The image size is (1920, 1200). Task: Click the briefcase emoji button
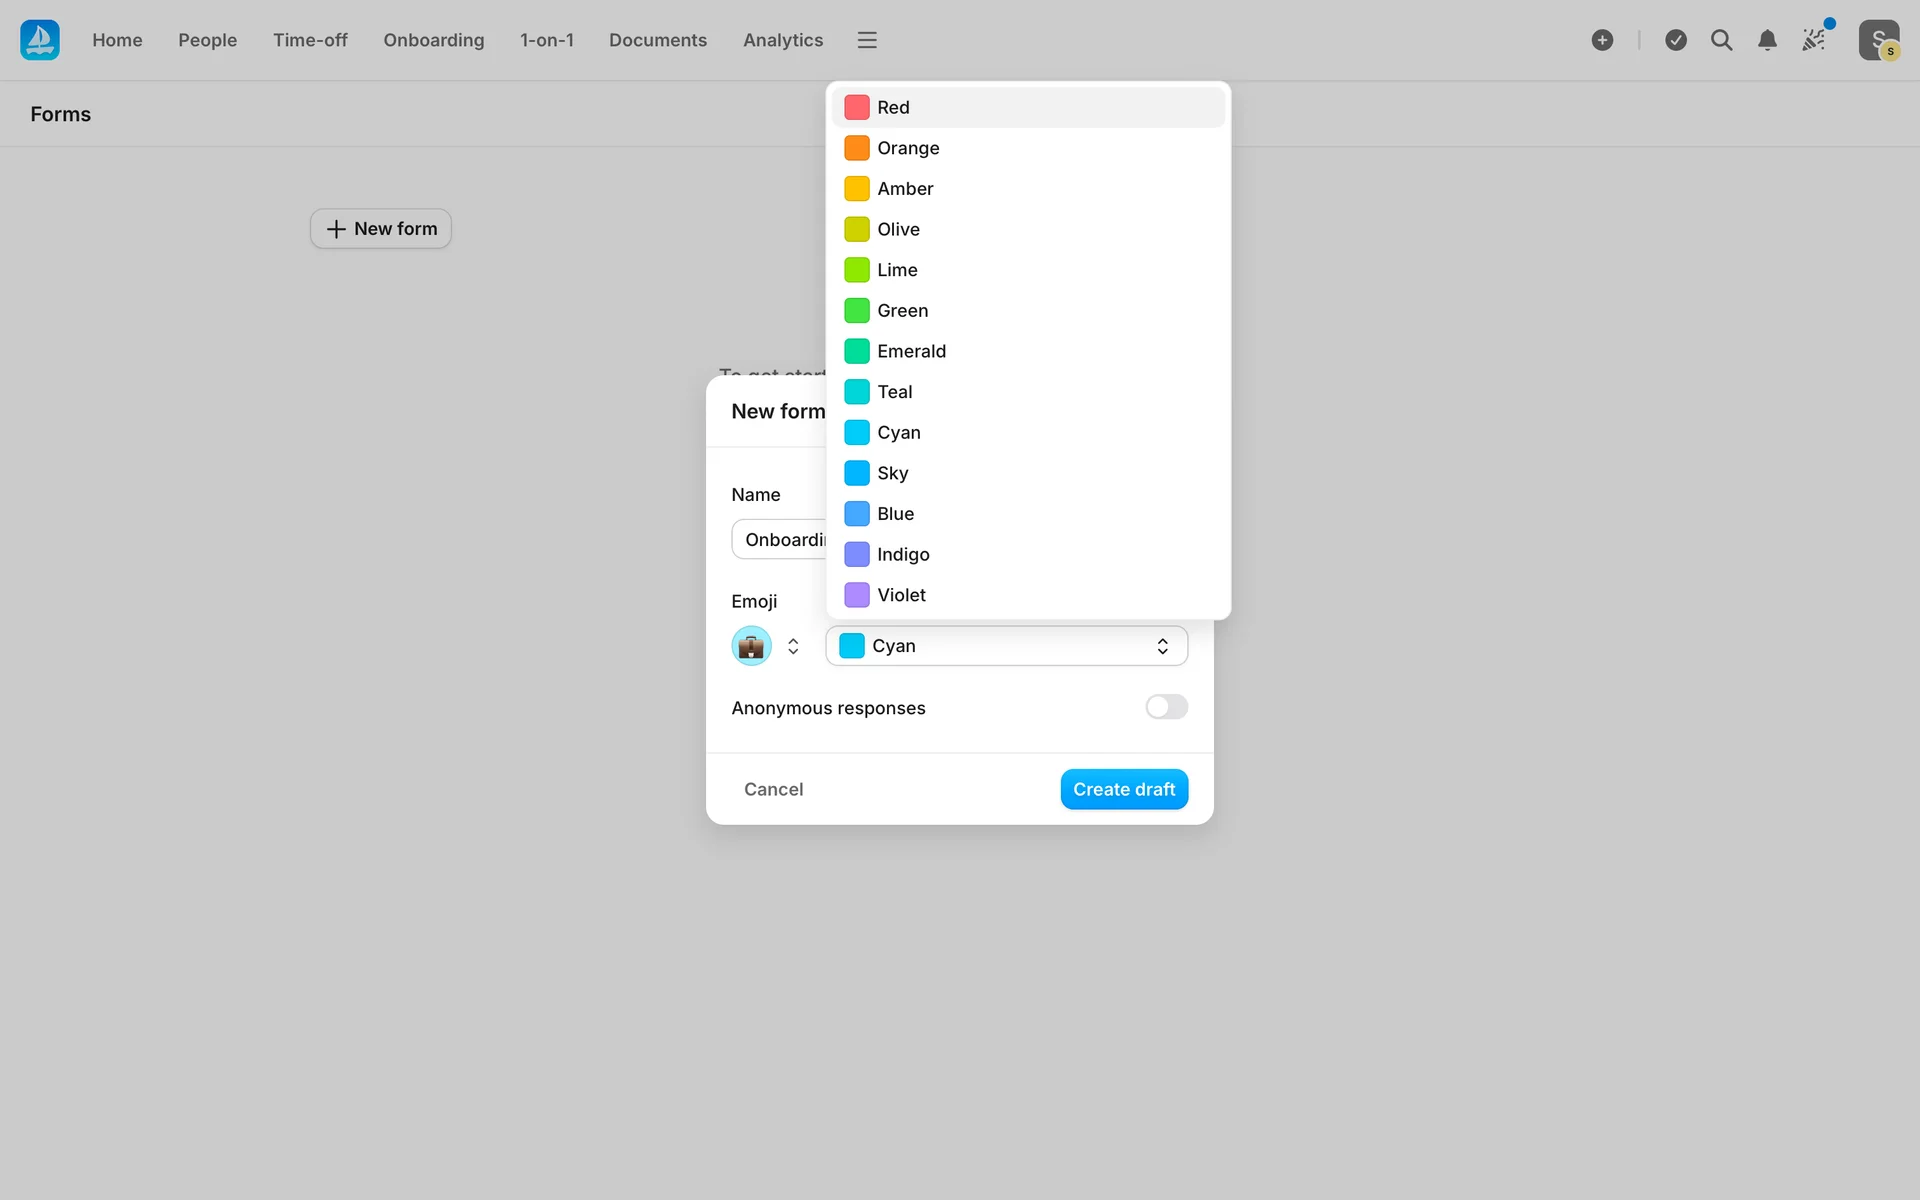(x=751, y=646)
